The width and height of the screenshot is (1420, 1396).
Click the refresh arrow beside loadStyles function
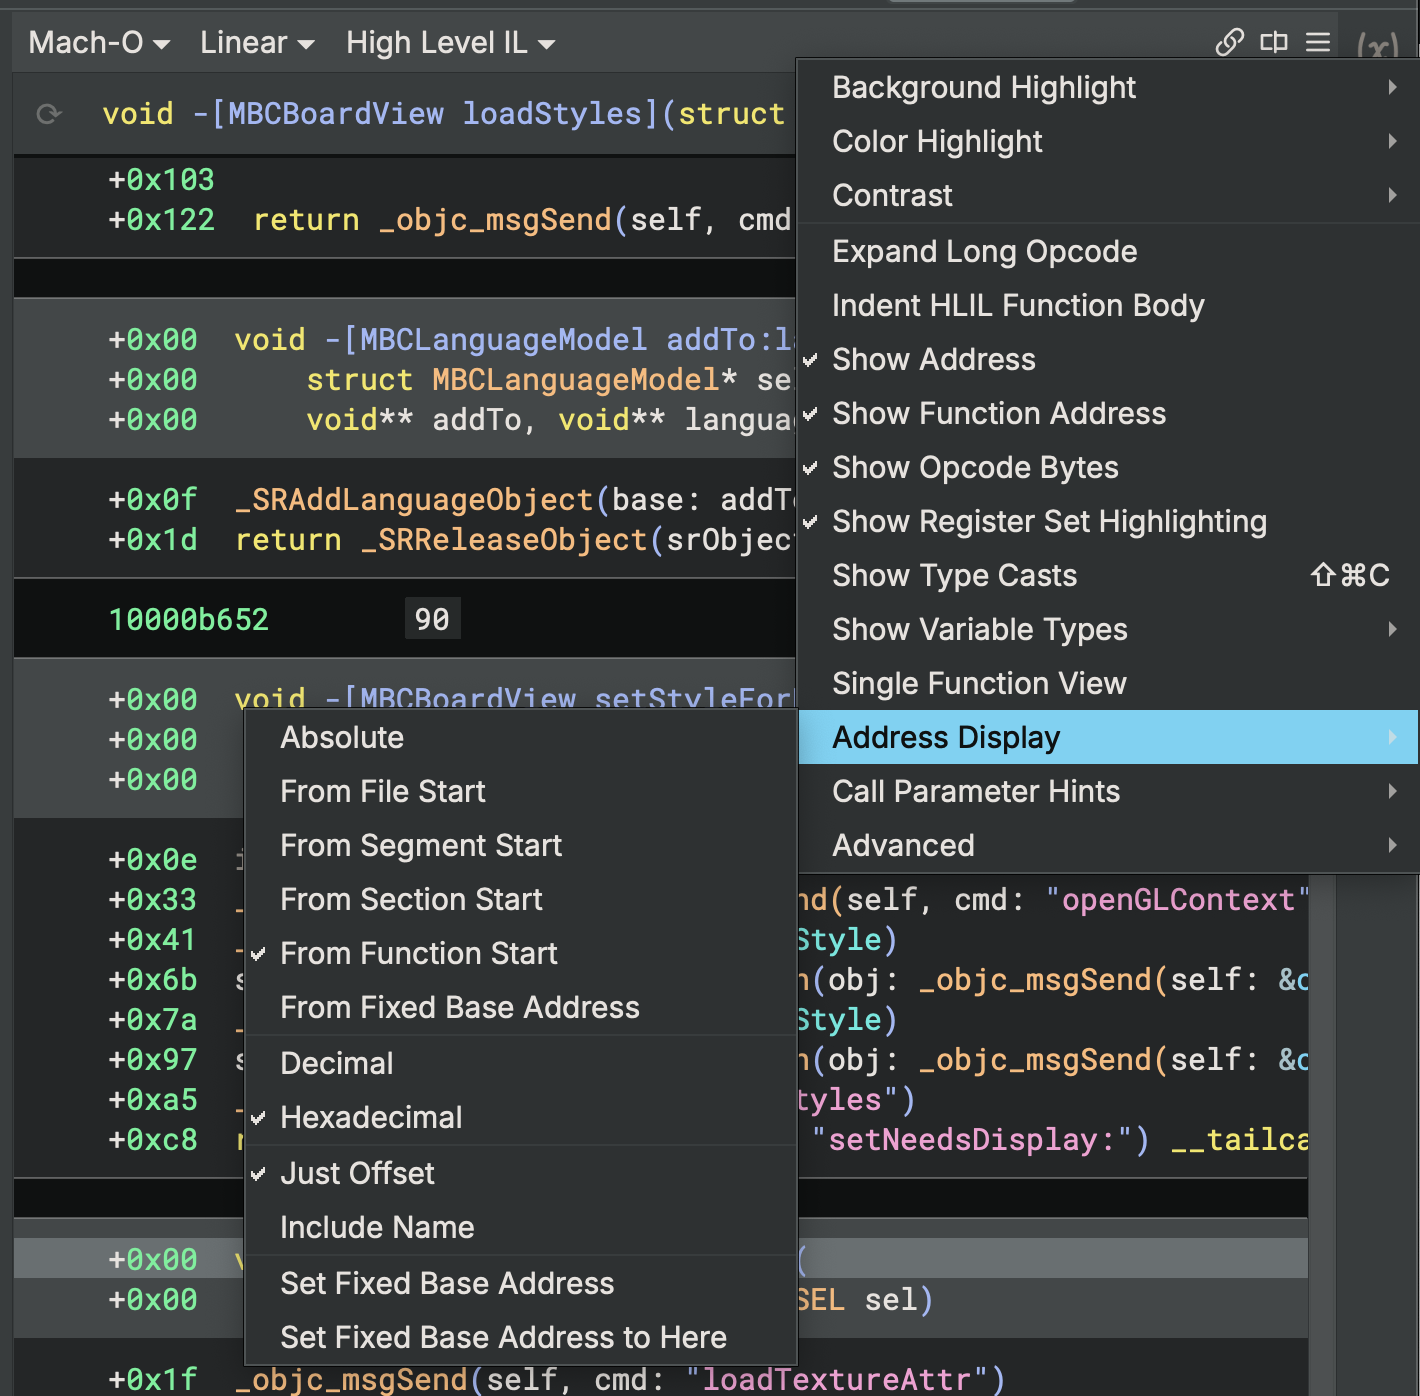click(49, 114)
